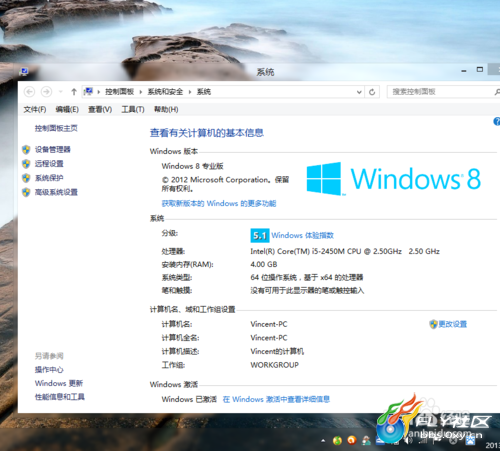The height and width of the screenshot is (451, 500).
Task: Click the shield icon beside 高级系统设置
Action: coord(26,192)
